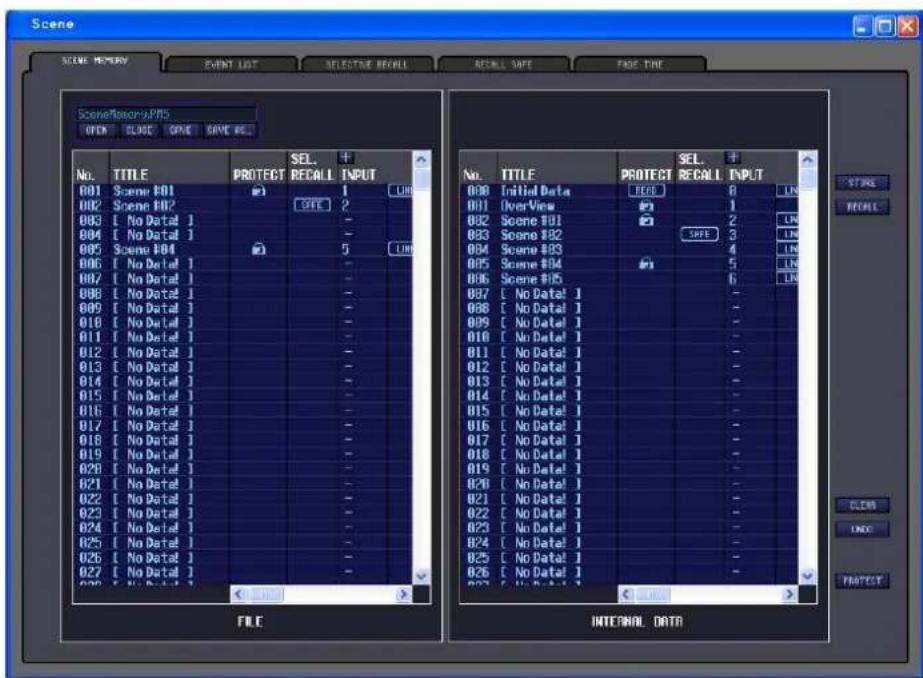923x678 pixels.
Task: Select internal row 001 OverView
Action: (629, 205)
